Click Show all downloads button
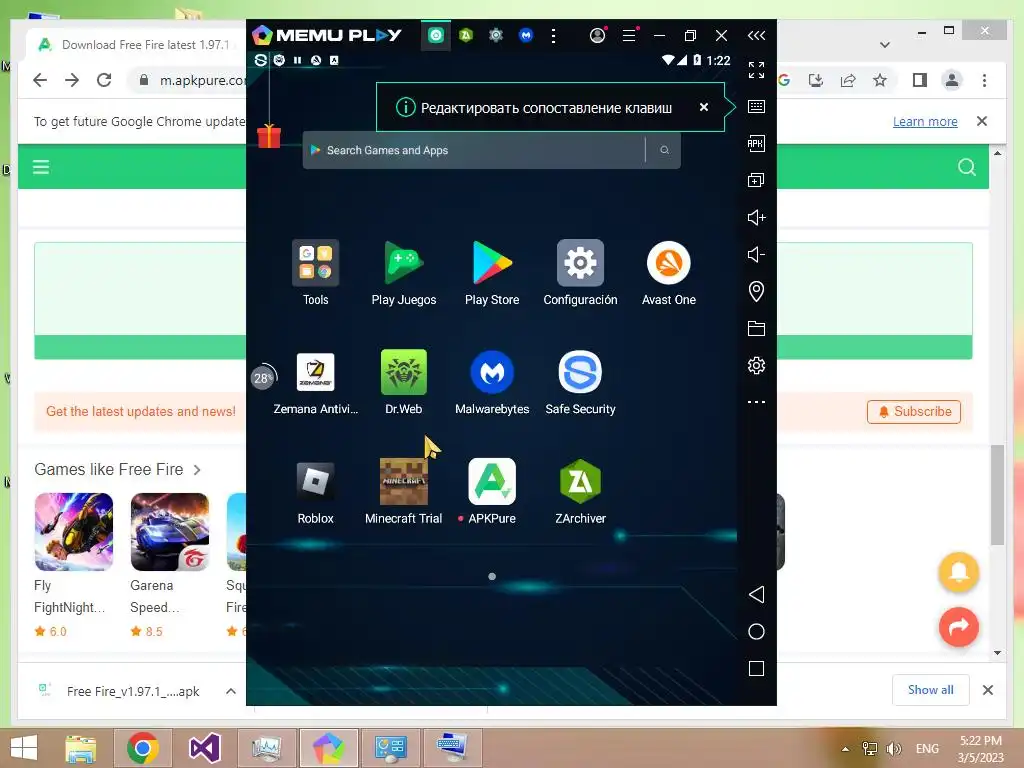 (x=931, y=690)
